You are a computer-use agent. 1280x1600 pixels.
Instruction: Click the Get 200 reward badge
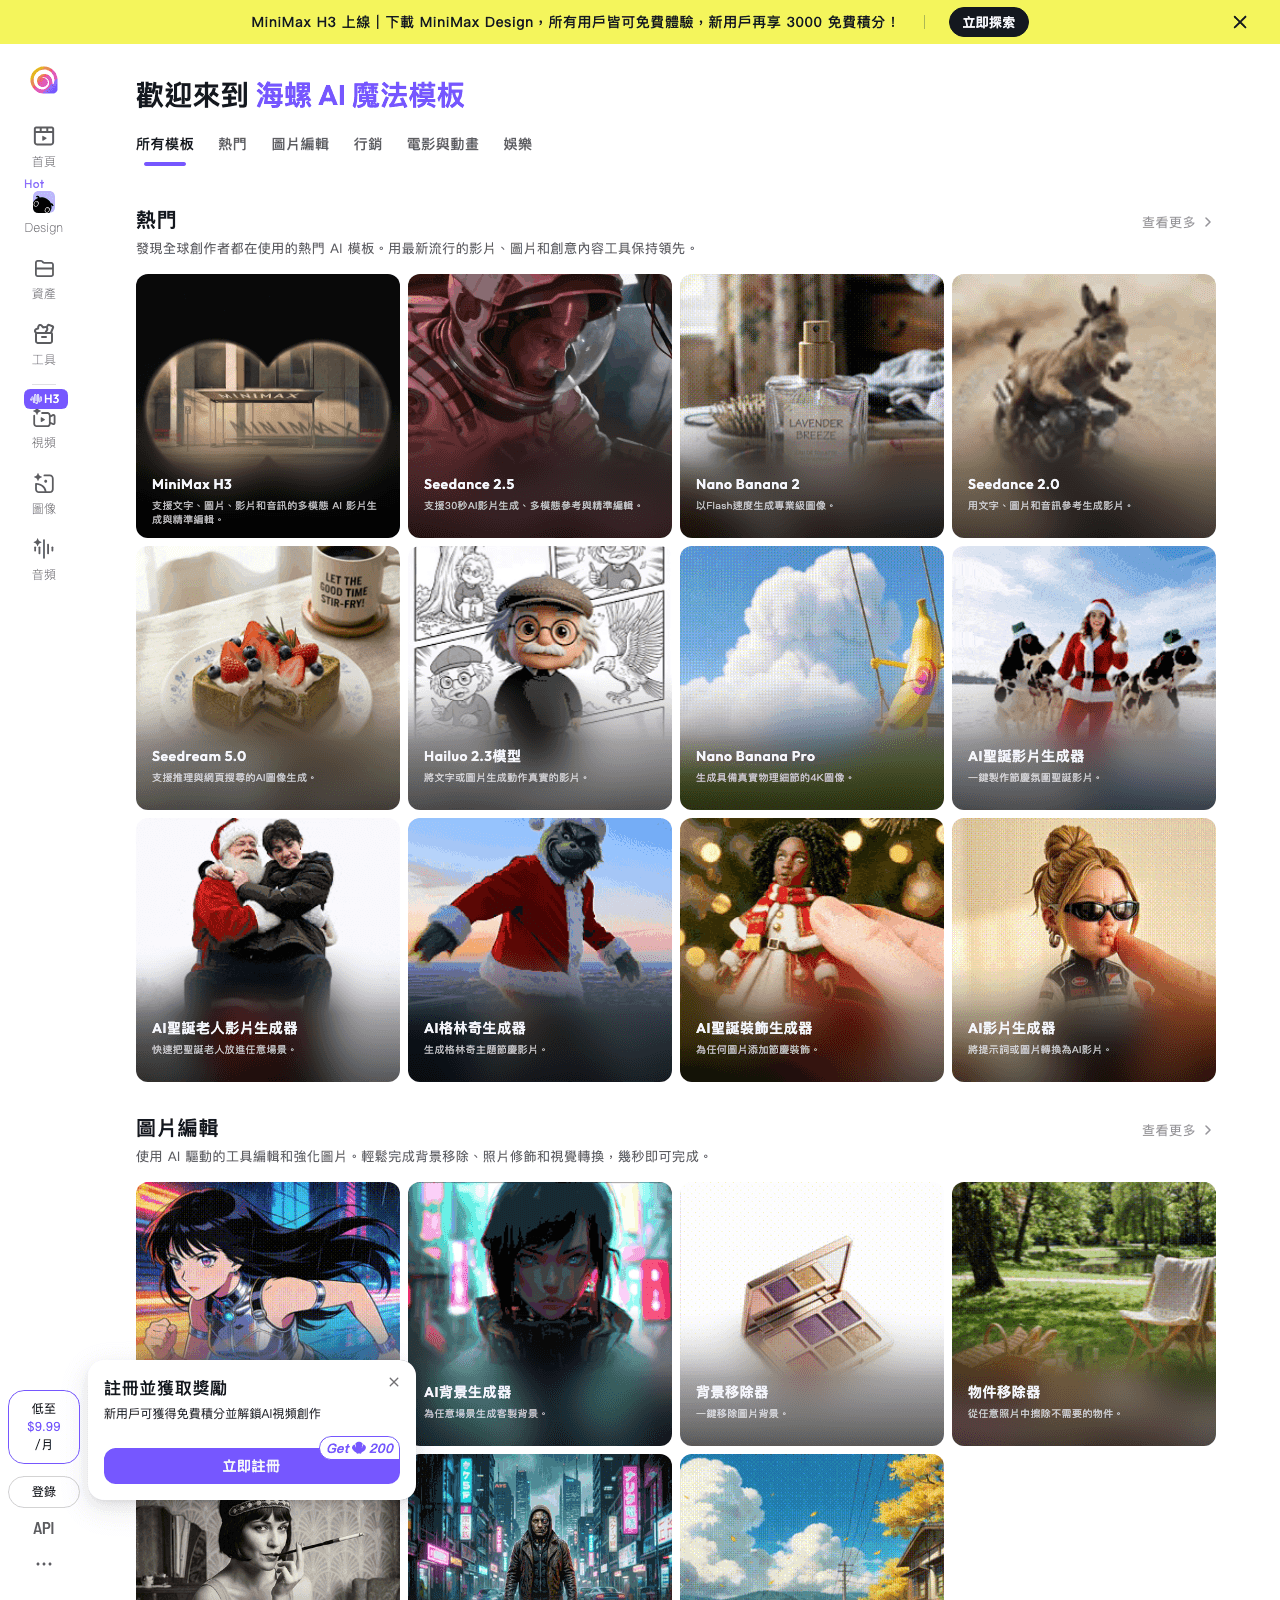(360, 1448)
